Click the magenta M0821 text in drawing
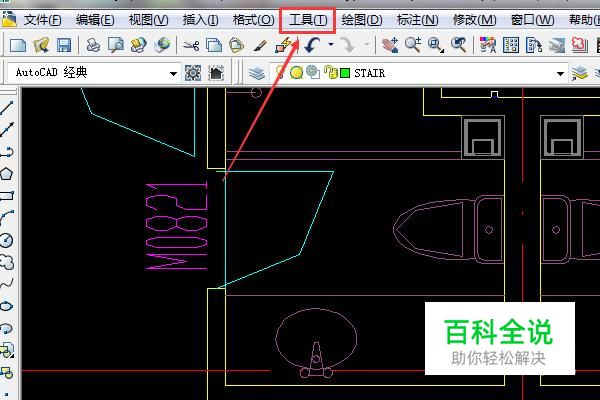600x400 pixels. coord(177,226)
